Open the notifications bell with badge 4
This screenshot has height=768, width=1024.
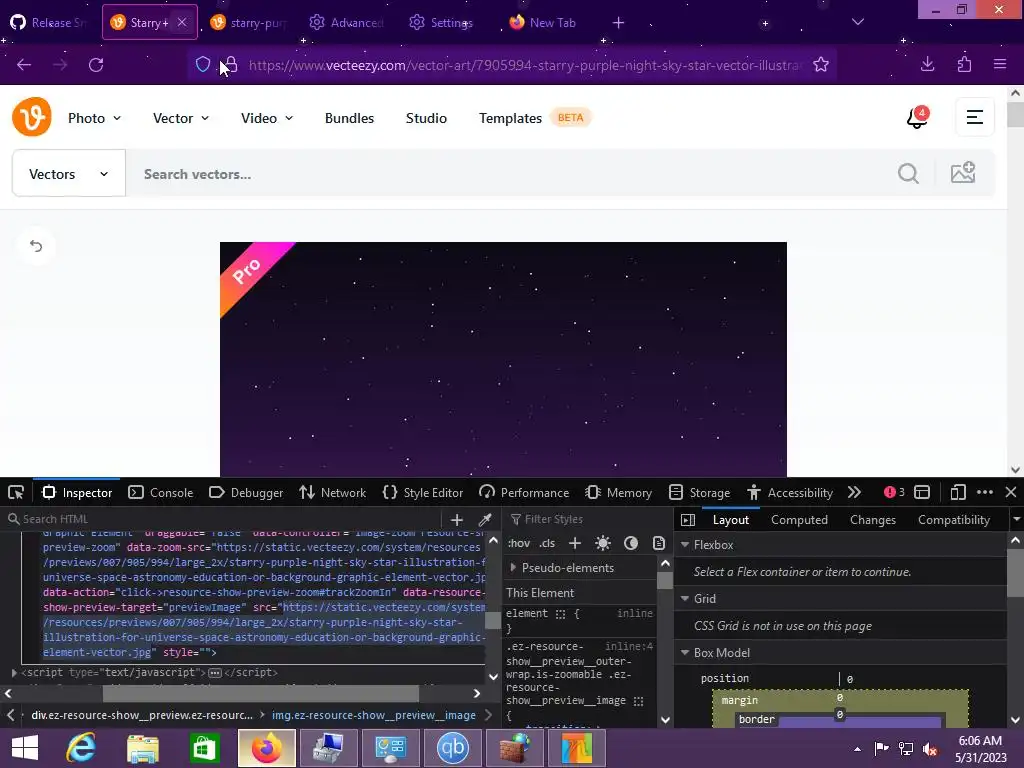pyautogui.click(x=918, y=117)
